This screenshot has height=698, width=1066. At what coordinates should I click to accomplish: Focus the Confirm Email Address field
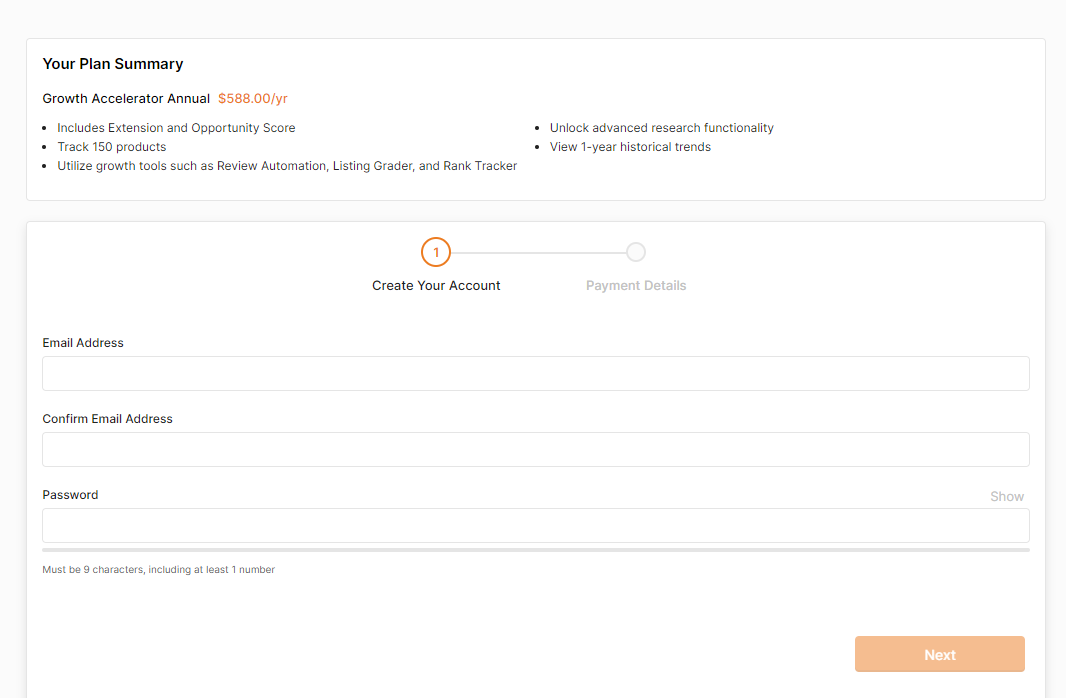[x=536, y=449]
